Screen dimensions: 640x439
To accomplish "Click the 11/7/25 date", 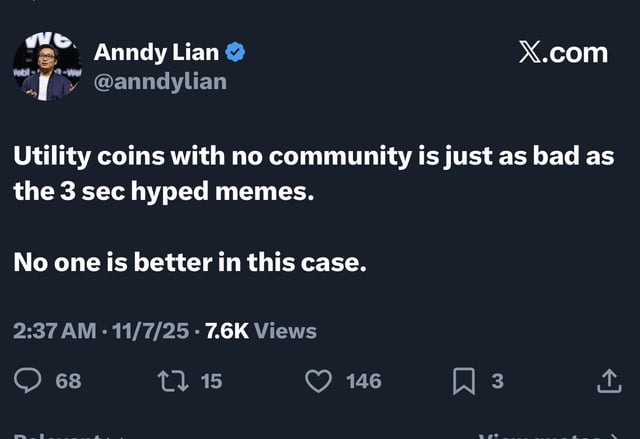I will pos(150,331).
